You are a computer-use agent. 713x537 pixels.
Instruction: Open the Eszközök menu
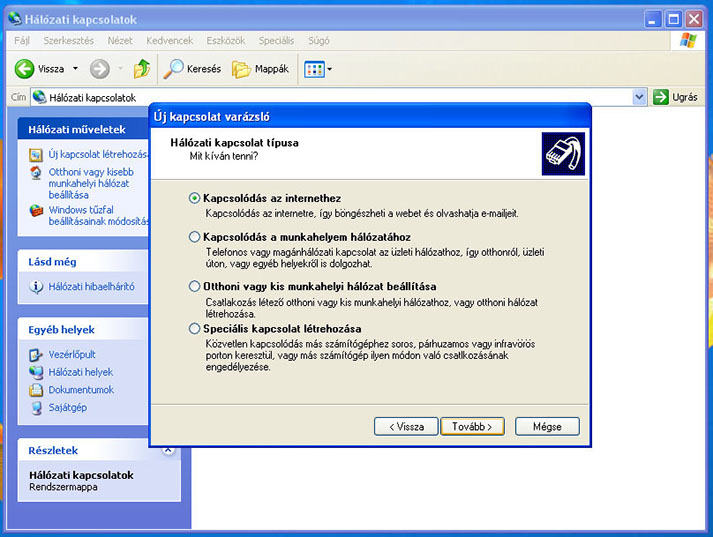[x=226, y=41]
